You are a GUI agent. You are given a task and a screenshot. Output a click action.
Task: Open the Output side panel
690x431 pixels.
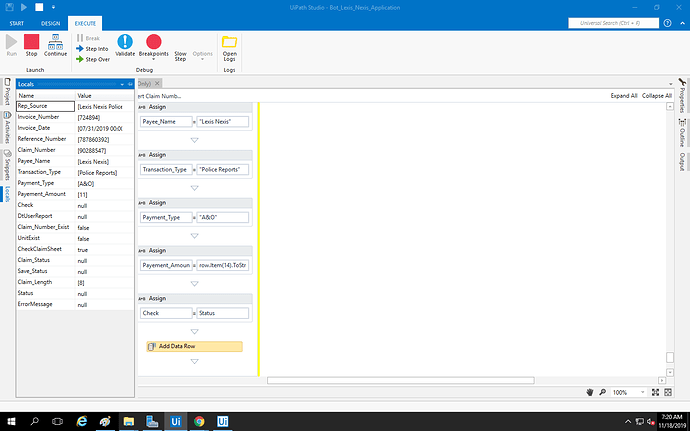(682, 162)
